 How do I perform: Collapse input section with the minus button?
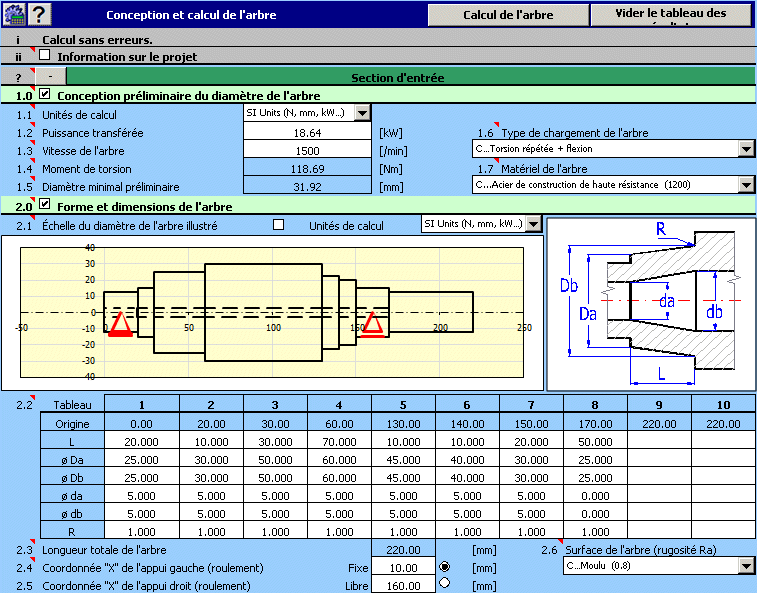(50, 77)
